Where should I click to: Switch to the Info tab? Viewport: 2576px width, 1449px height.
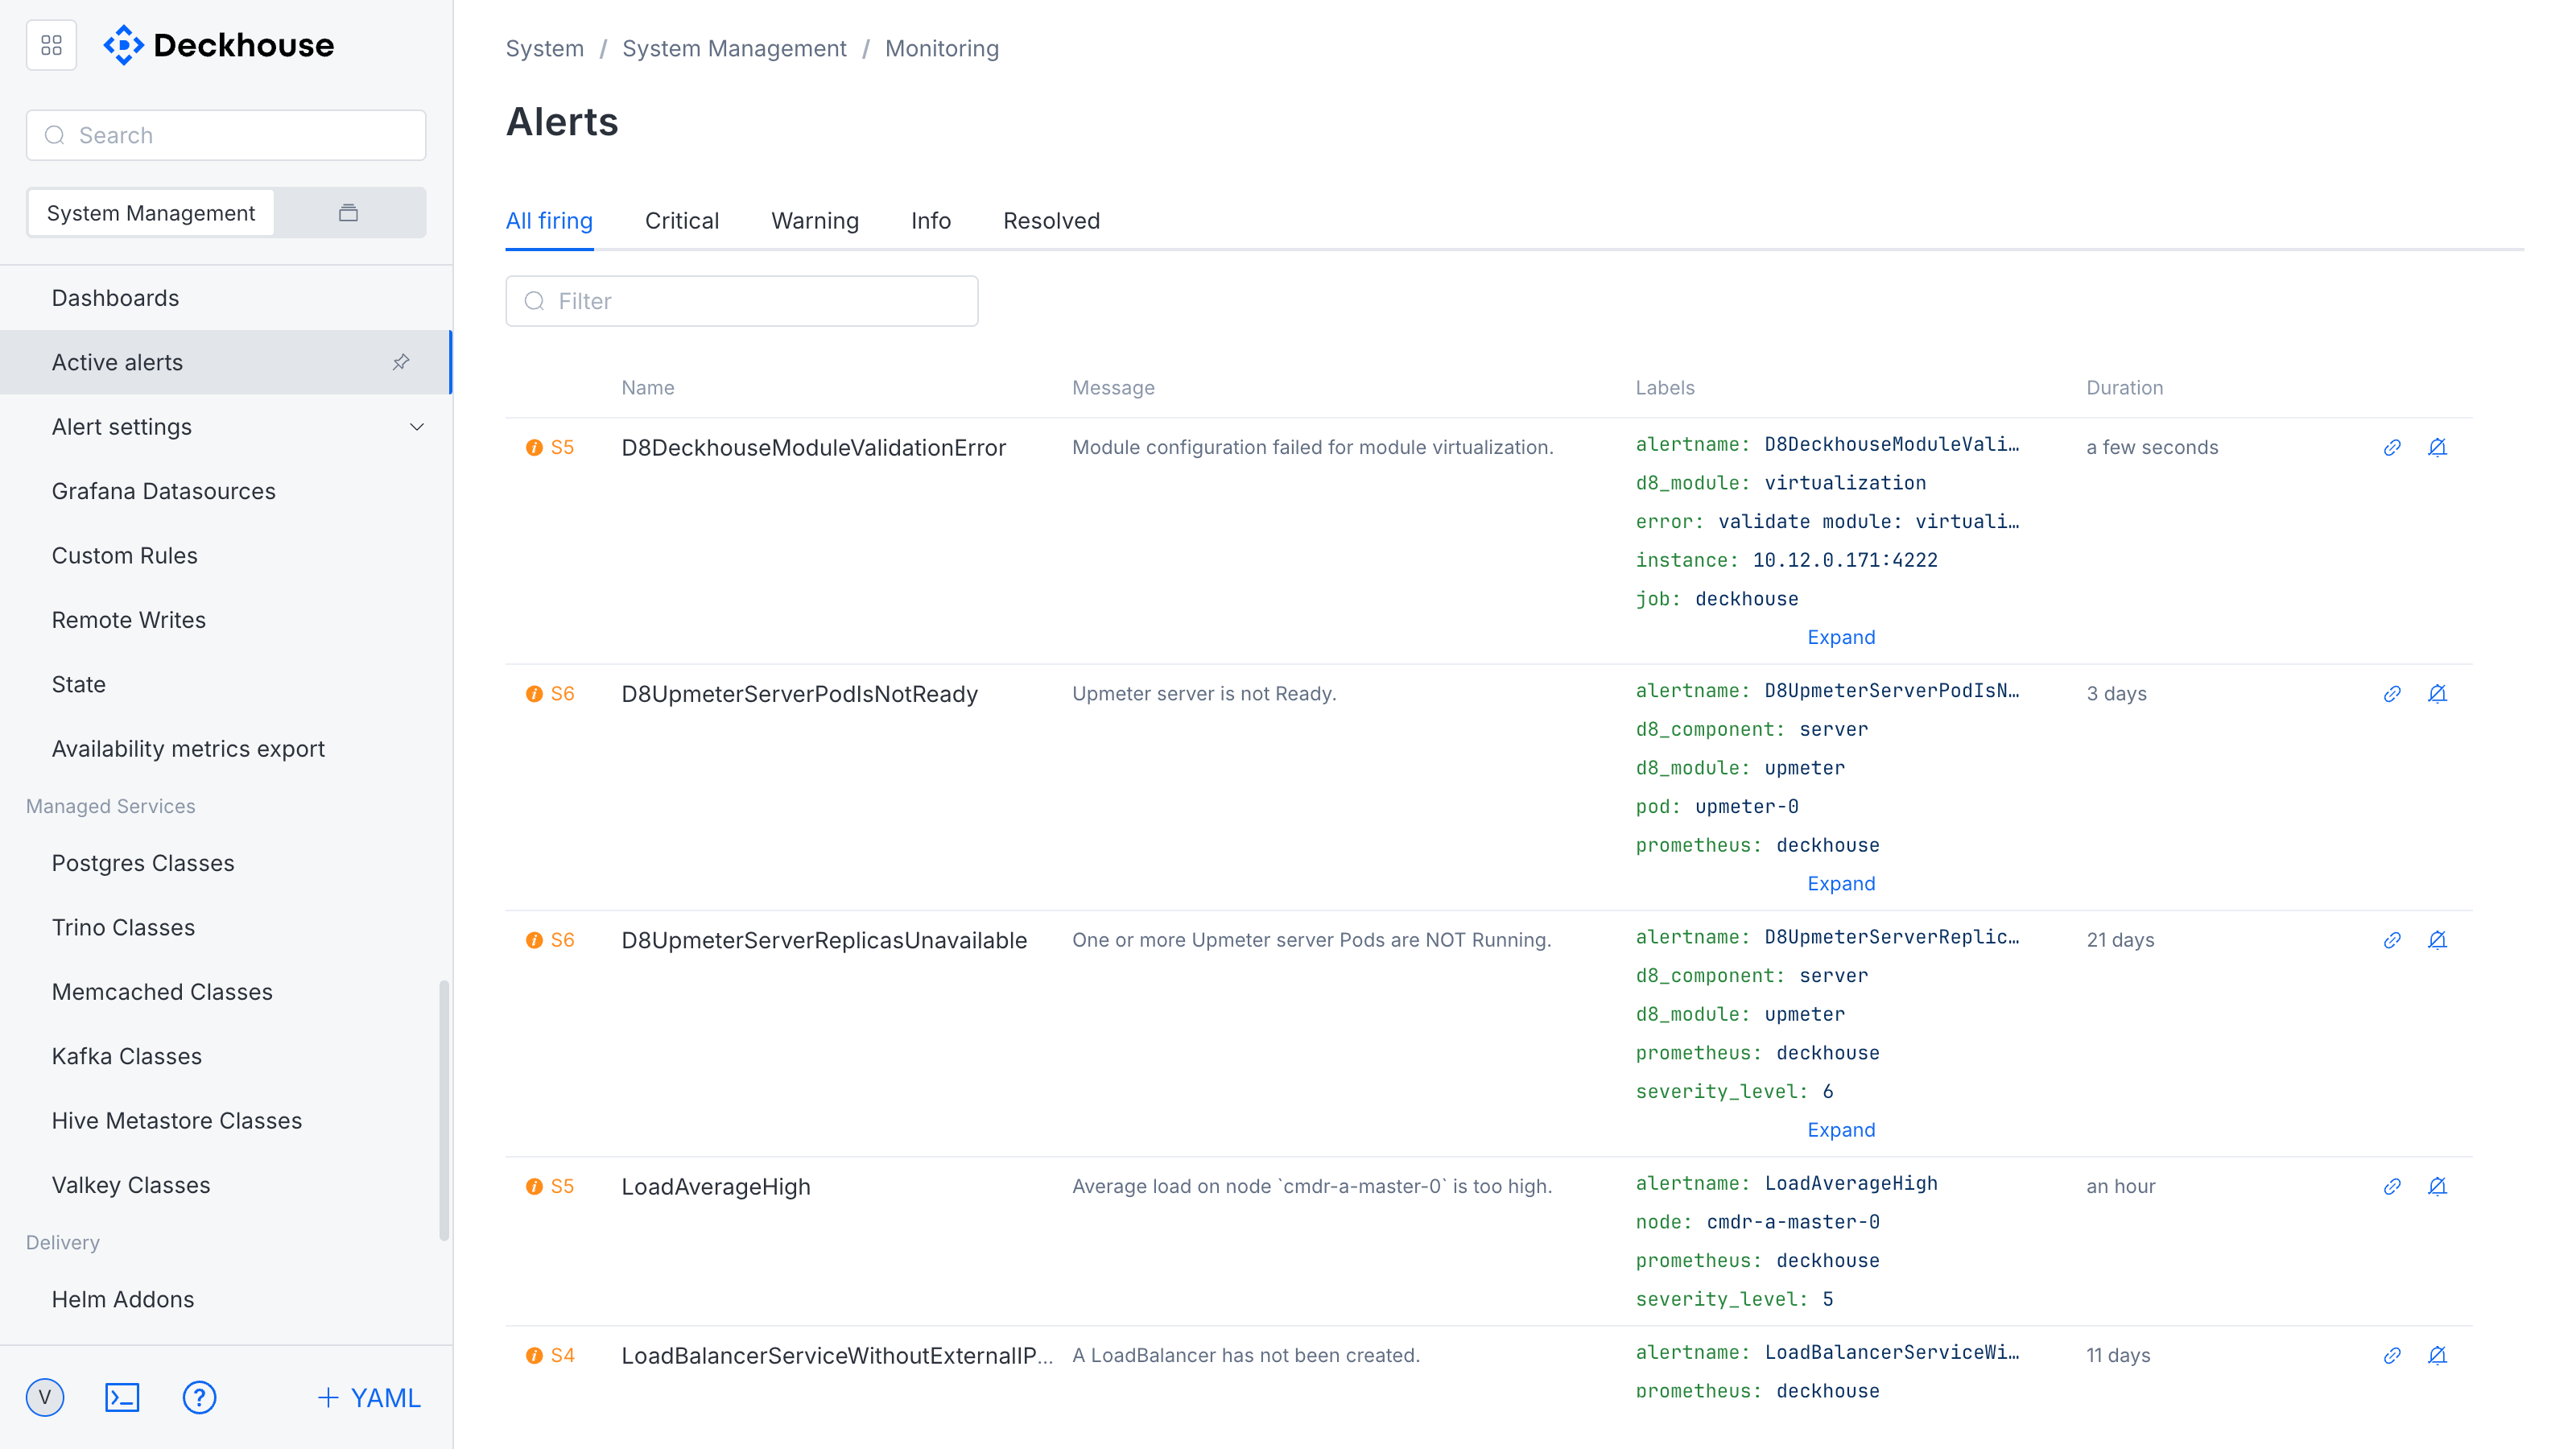pyautogui.click(x=931, y=221)
